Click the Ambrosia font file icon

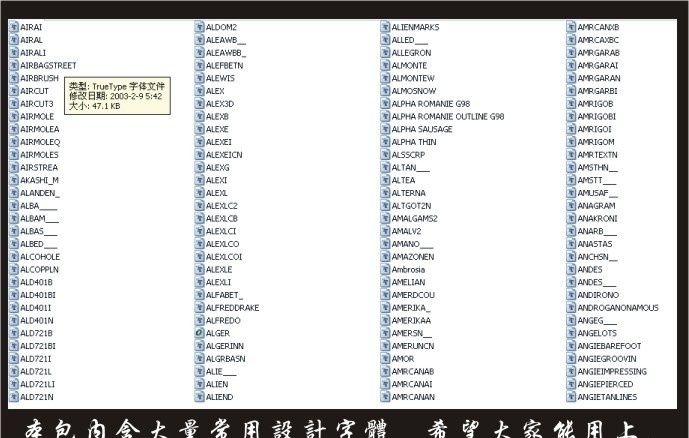pyautogui.click(x=385, y=269)
